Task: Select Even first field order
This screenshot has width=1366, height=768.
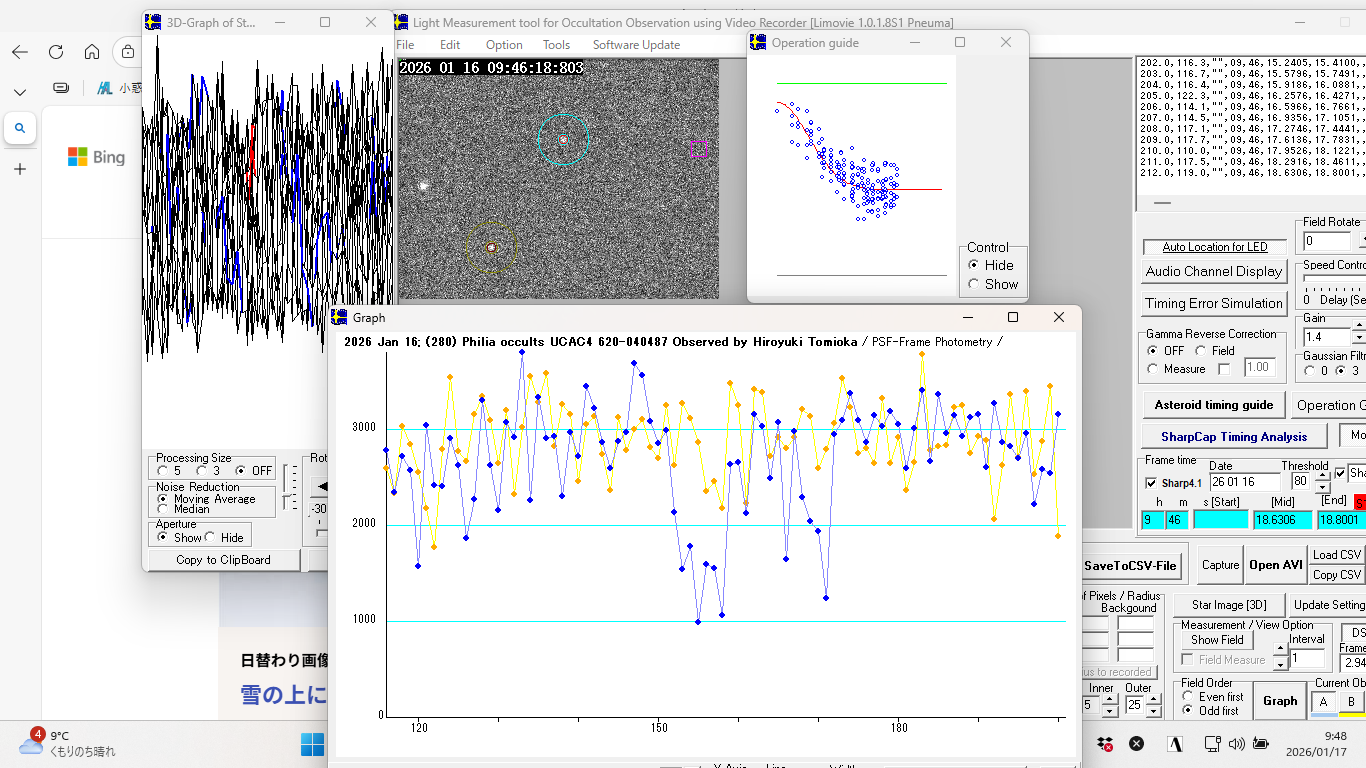Action: click(x=1188, y=697)
